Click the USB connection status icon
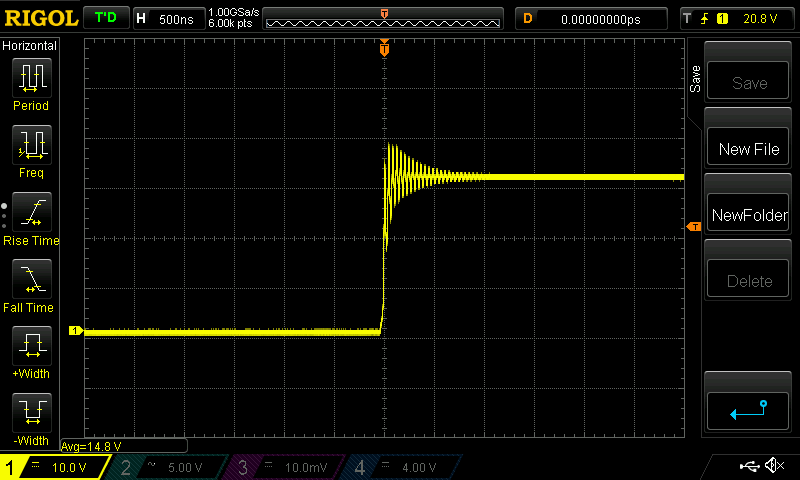Image resolution: width=800 pixels, height=480 pixels. click(x=749, y=466)
